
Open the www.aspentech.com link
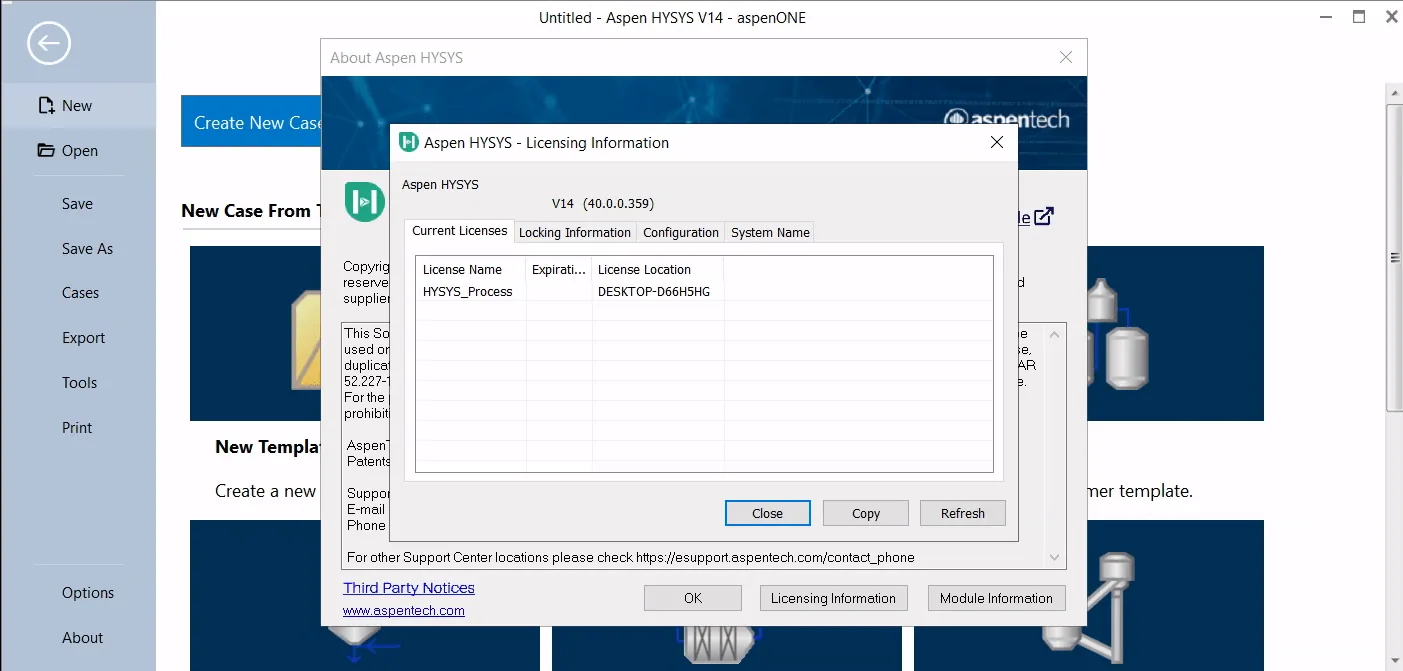(404, 610)
